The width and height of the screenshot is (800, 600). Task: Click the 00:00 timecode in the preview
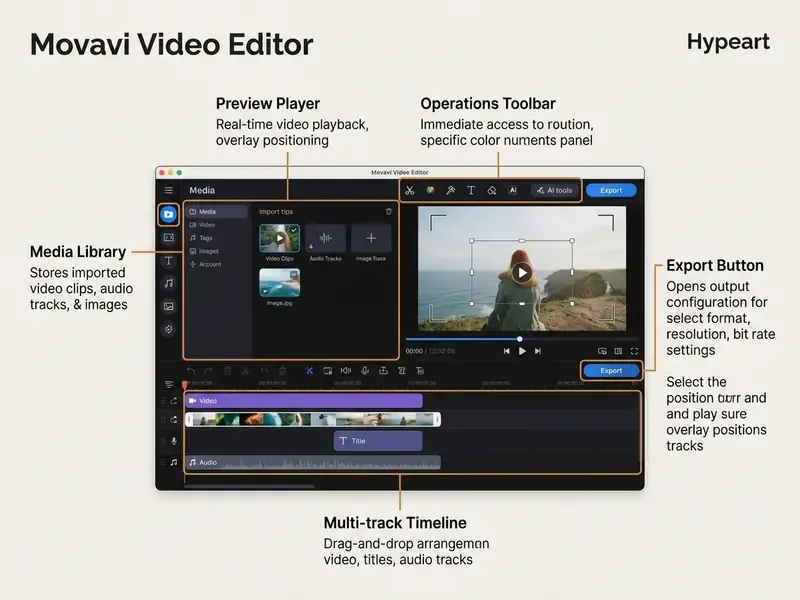point(414,351)
